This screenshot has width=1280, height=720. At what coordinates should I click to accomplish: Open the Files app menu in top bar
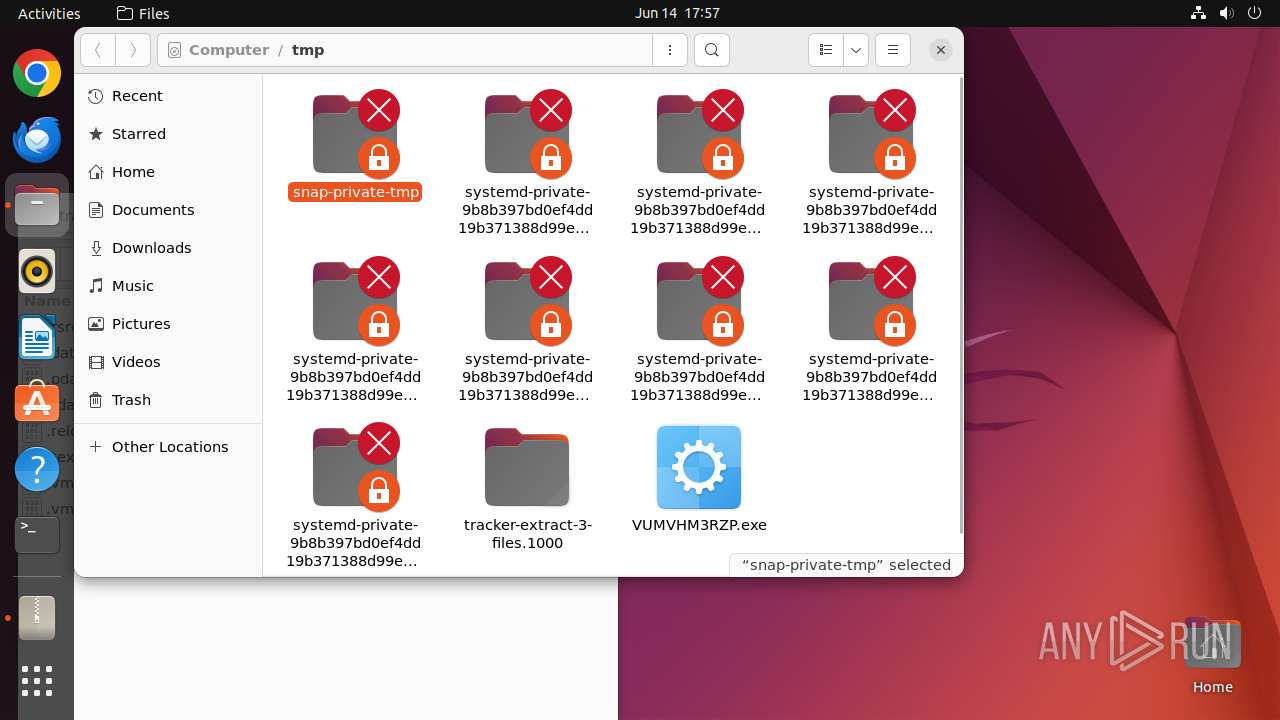[143, 13]
